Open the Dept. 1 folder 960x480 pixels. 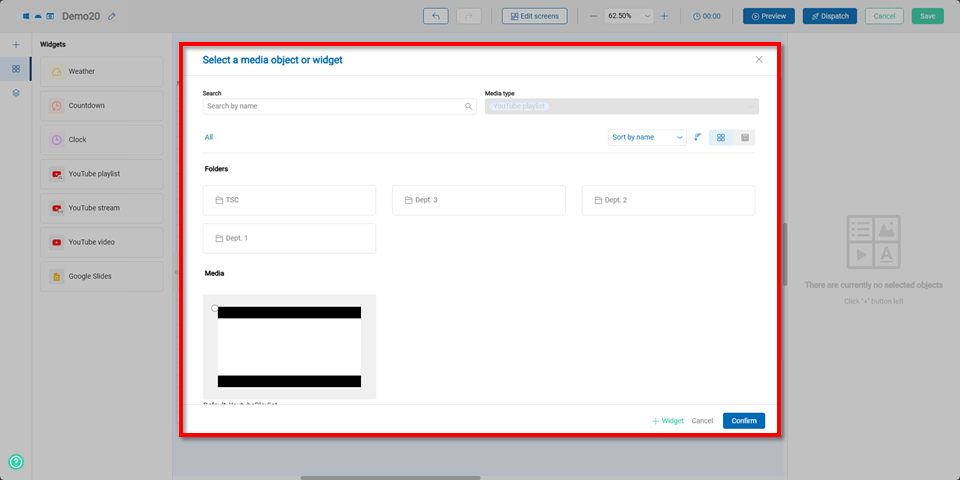pyautogui.click(x=289, y=238)
